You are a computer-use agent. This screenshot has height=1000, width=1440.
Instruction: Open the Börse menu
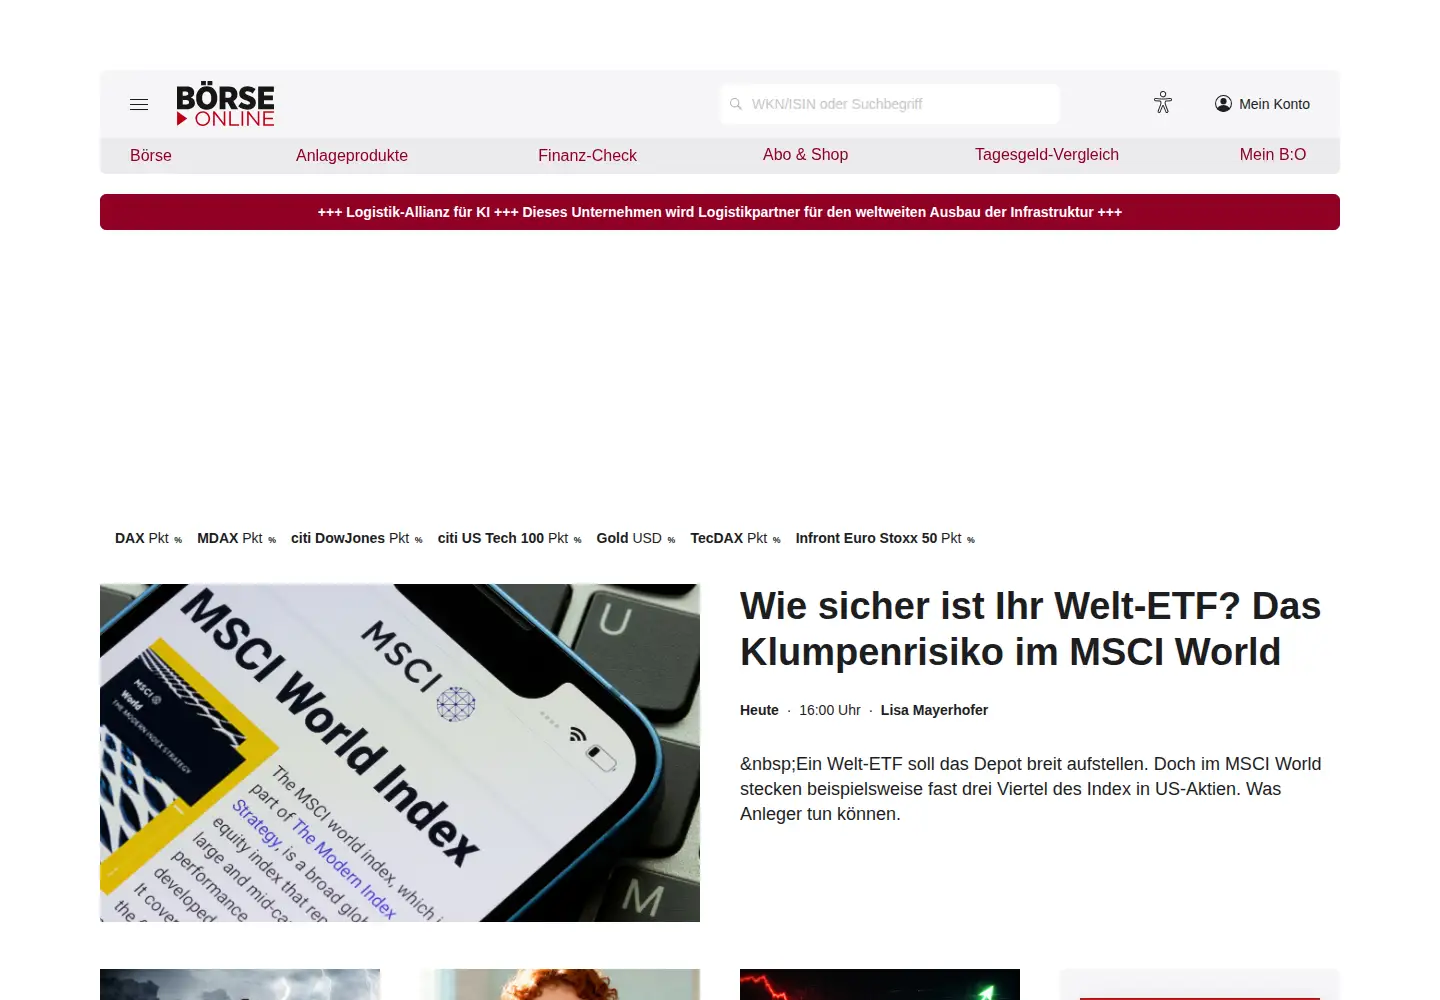tap(151, 155)
